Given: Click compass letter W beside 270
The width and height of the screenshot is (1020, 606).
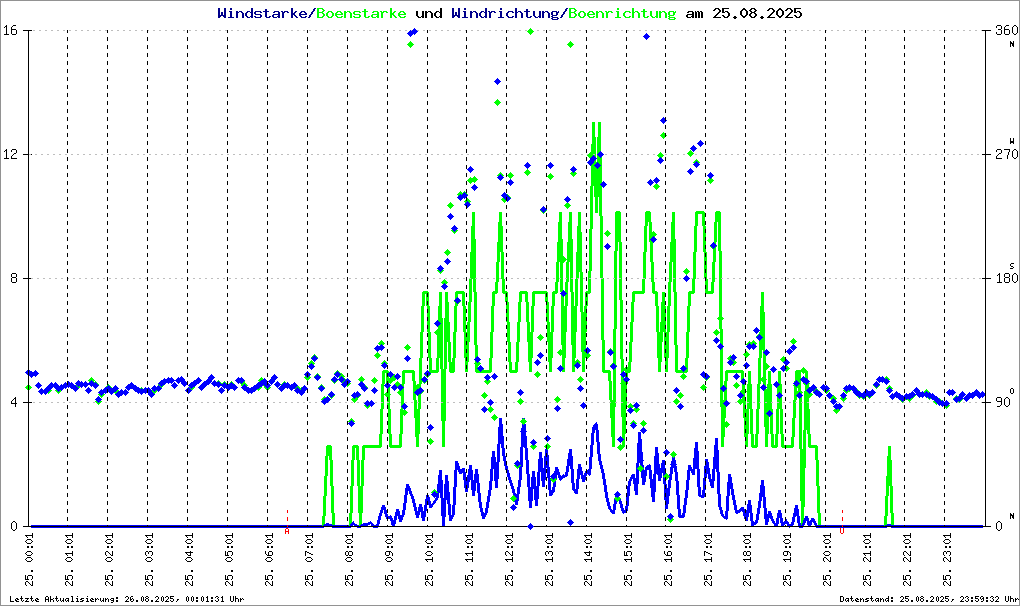Looking at the screenshot, I should 1012,141.
